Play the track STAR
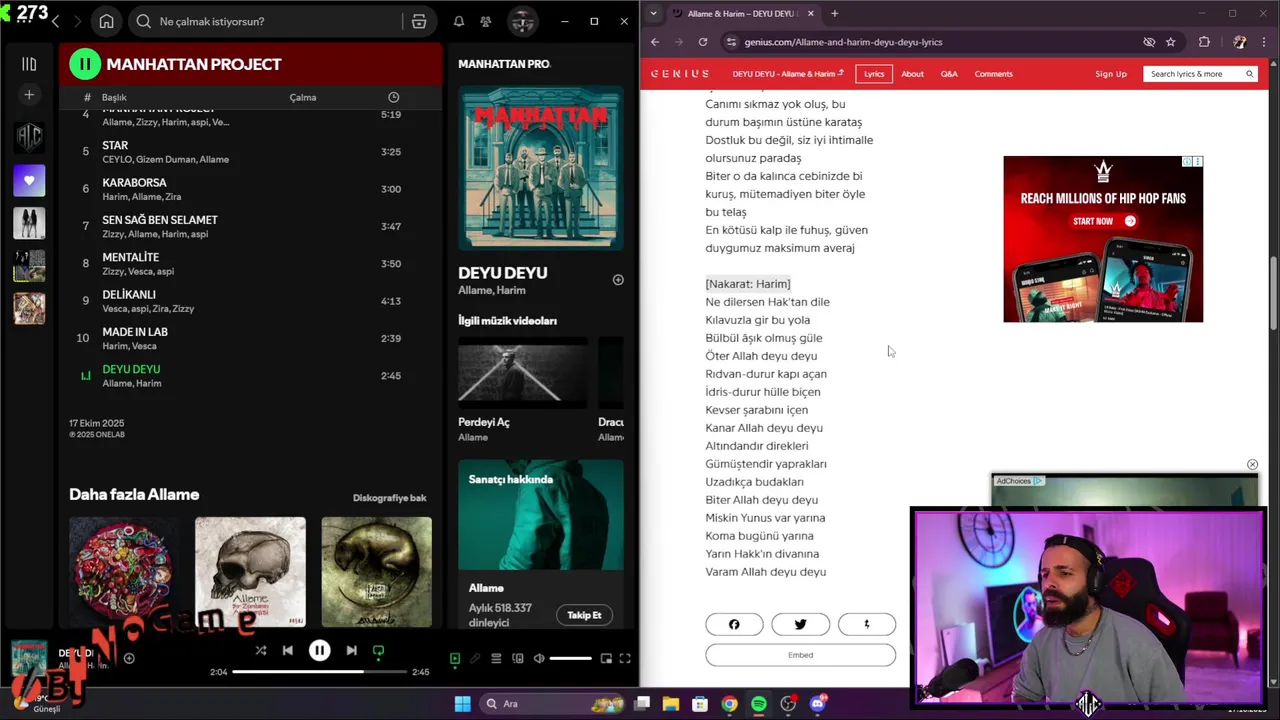 (250, 152)
